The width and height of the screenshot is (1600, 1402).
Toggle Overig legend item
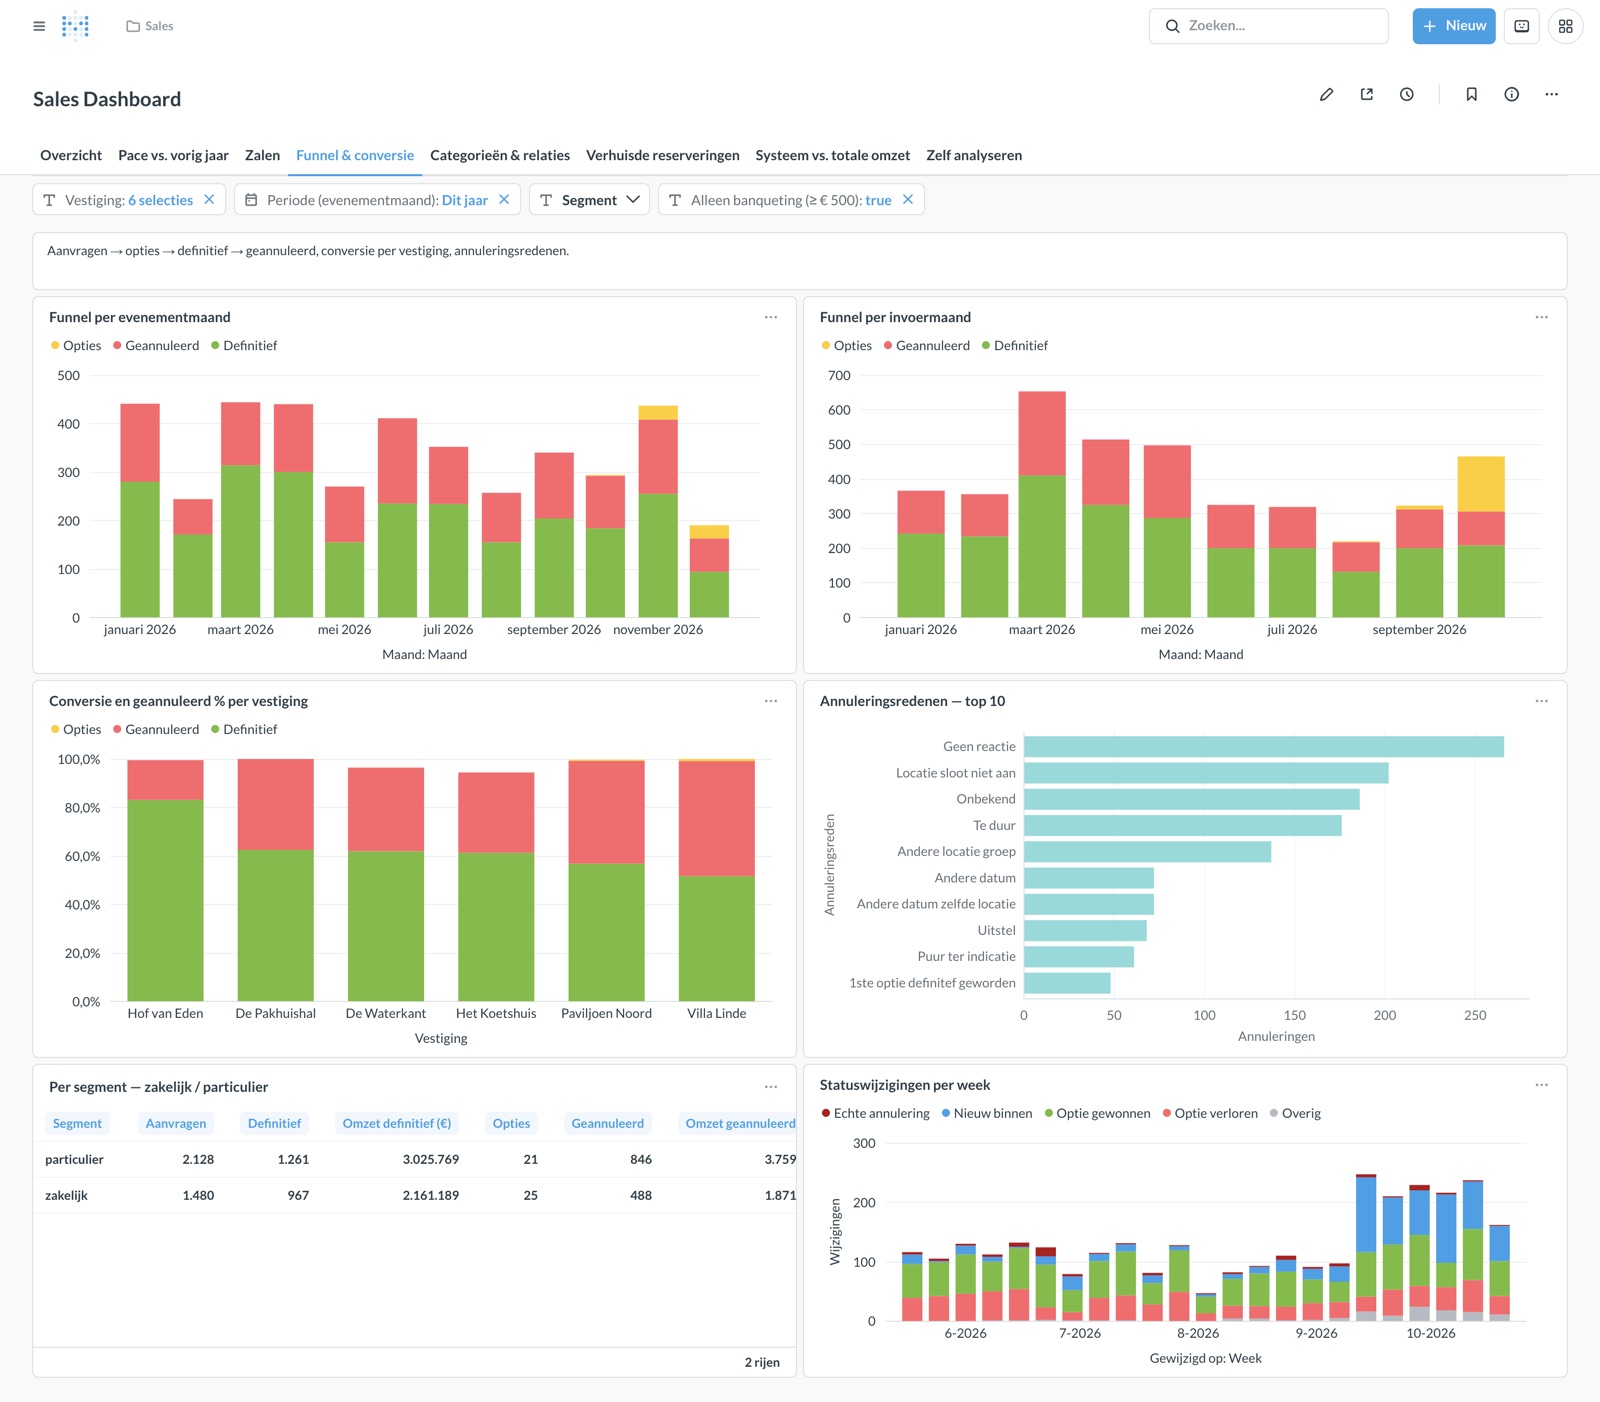coord(1295,1113)
